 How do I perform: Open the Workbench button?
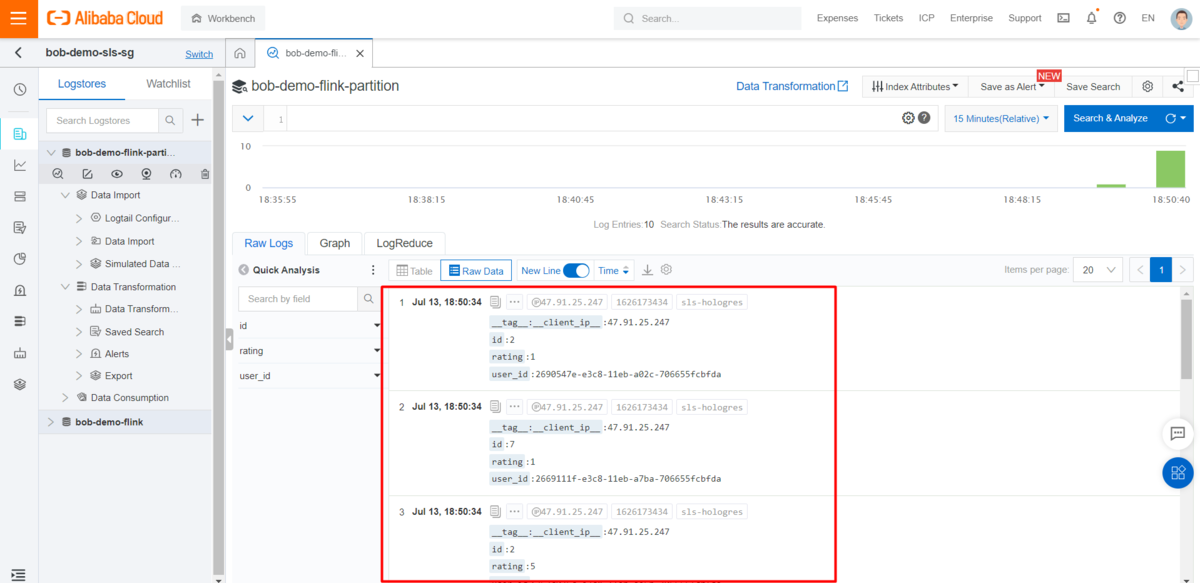click(223, 18)
